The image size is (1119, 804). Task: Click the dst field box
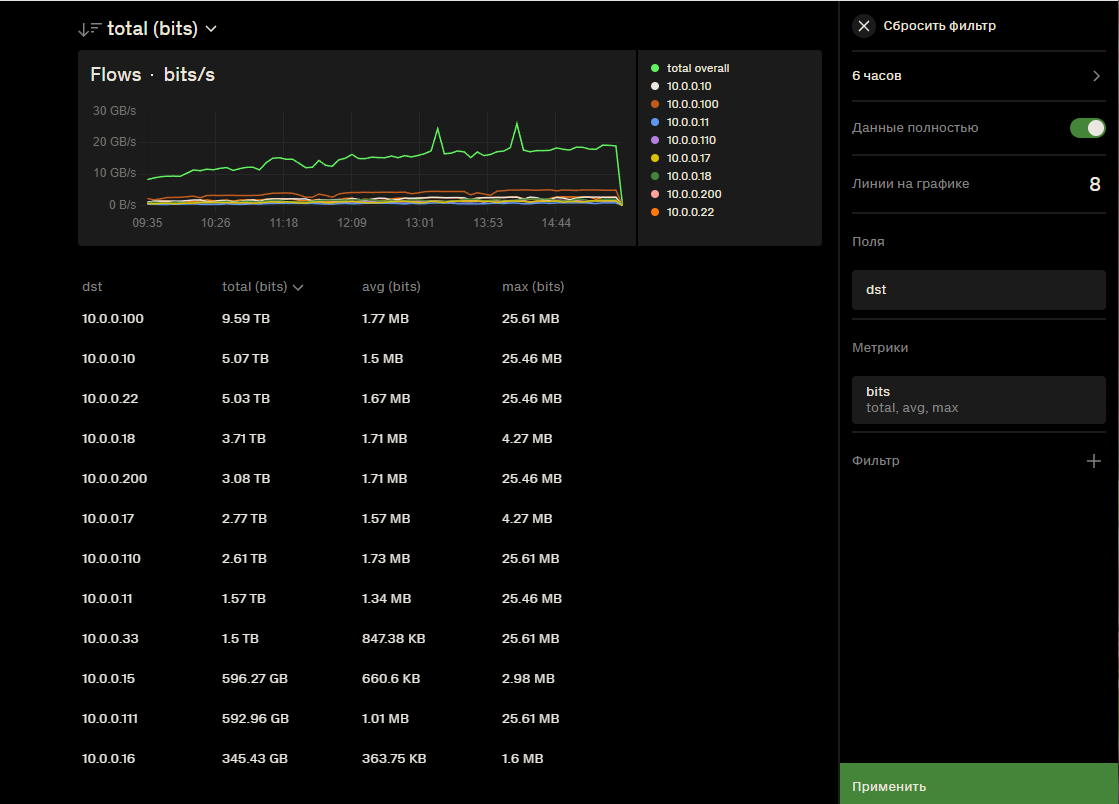978,290
